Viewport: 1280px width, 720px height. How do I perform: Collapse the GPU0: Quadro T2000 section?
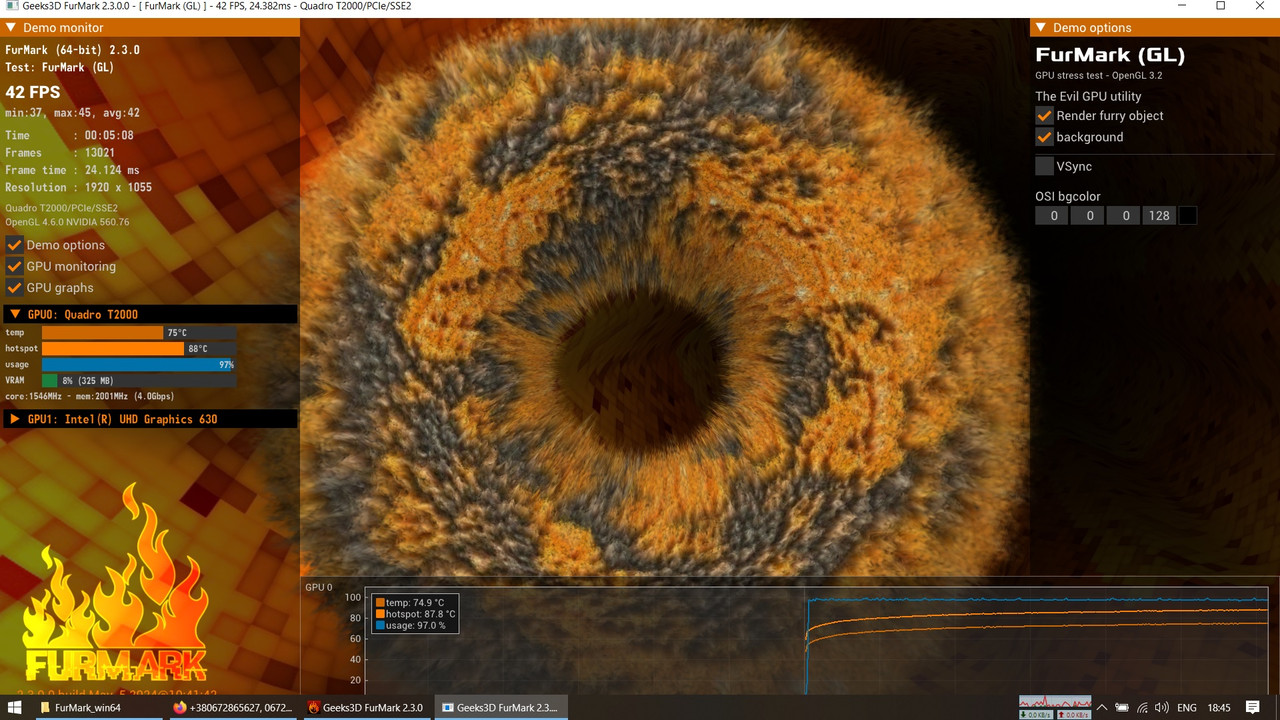(x=15, y=314)
